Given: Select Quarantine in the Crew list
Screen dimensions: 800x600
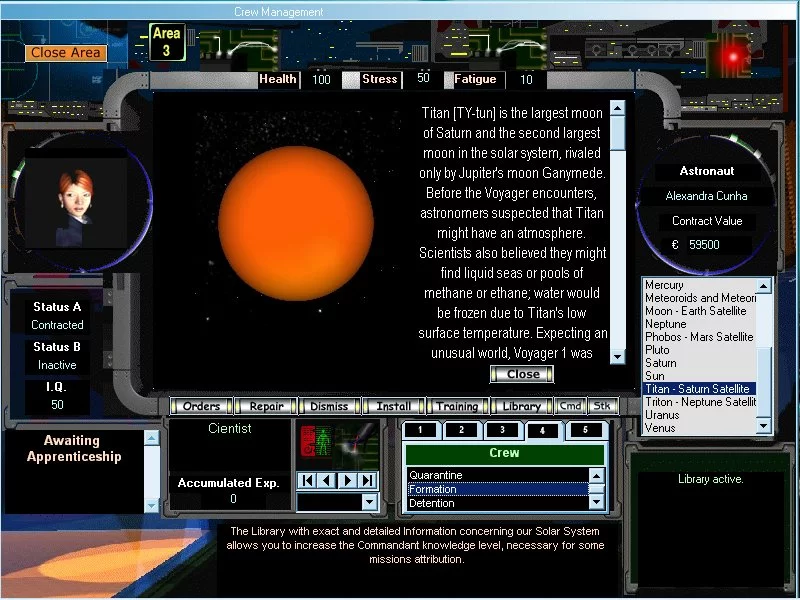Looking at the screenshot, I should (x=498, y=475).
